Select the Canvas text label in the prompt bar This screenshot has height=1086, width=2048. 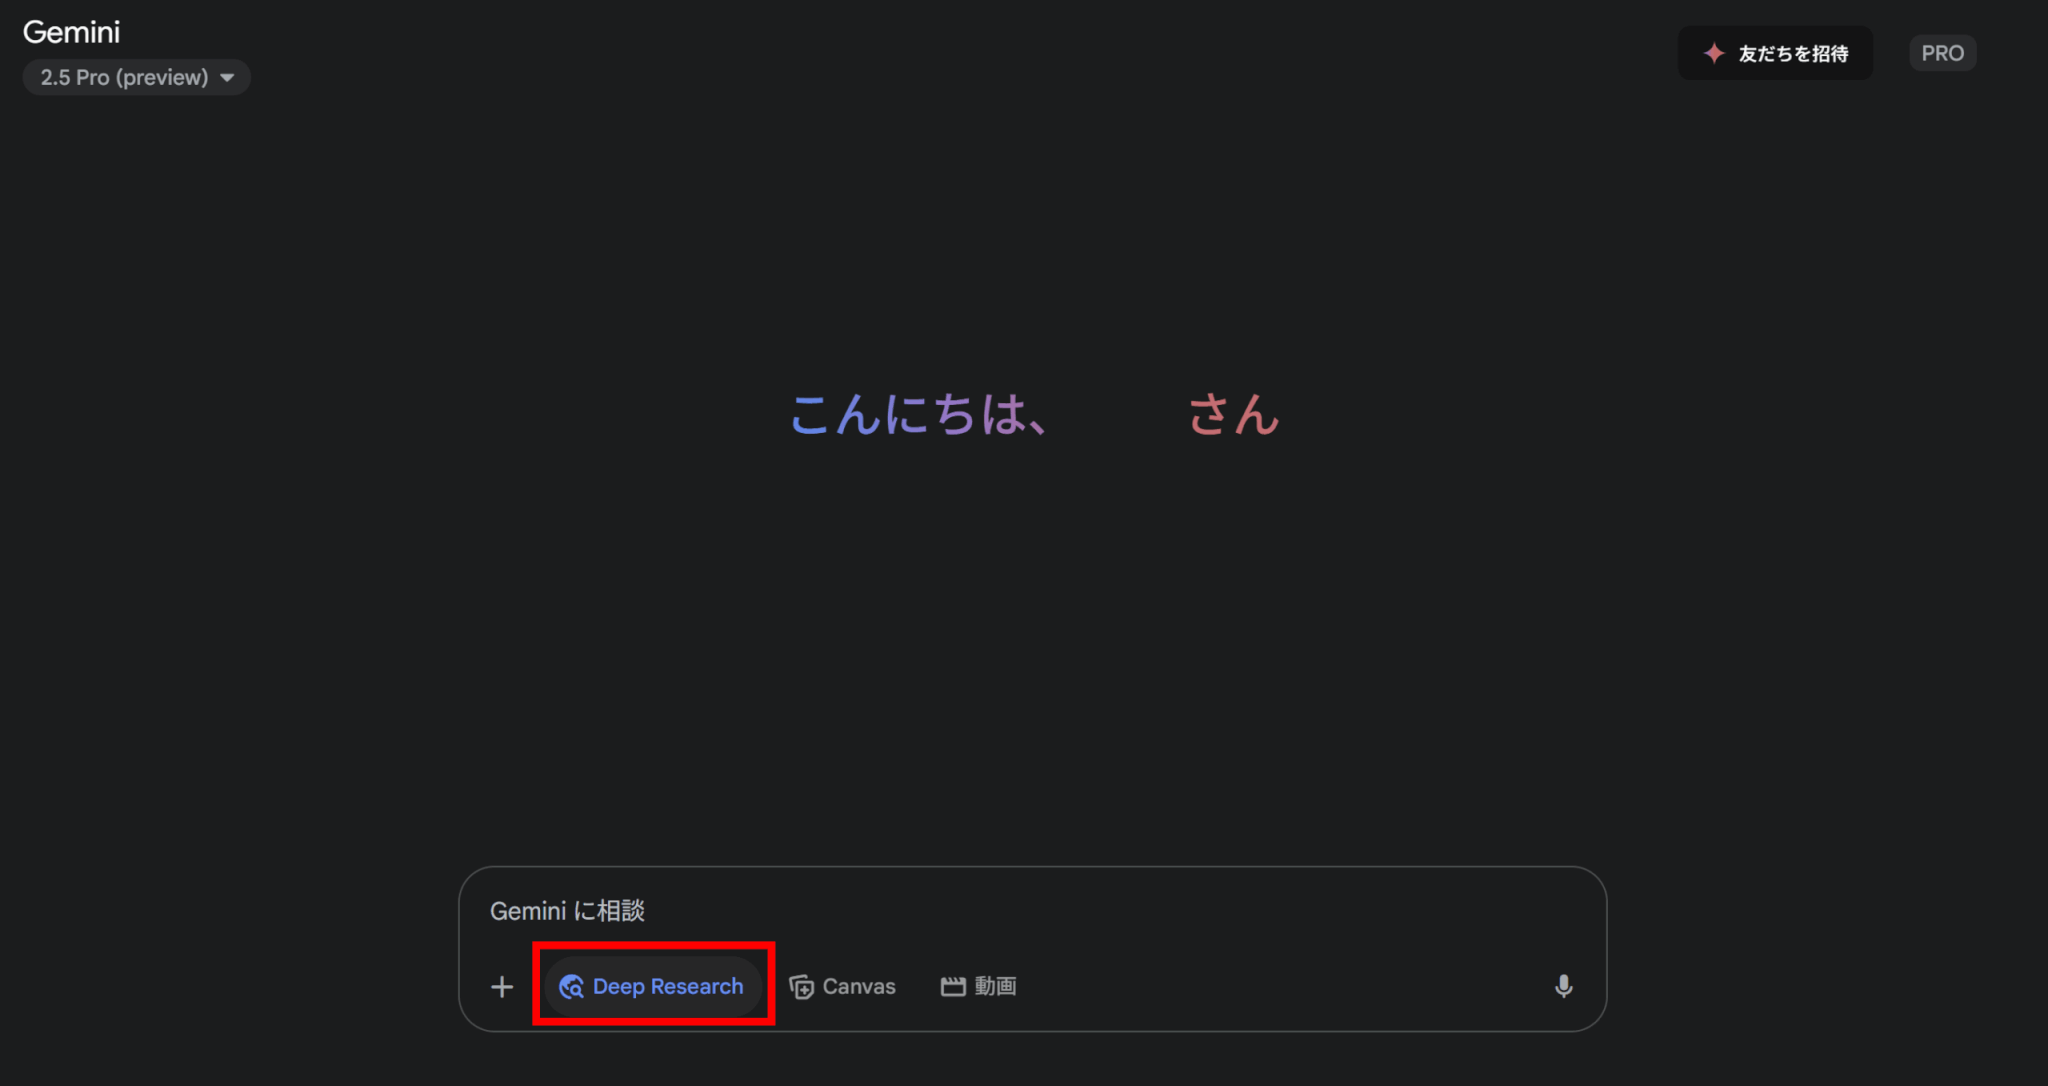click(859, 987)
